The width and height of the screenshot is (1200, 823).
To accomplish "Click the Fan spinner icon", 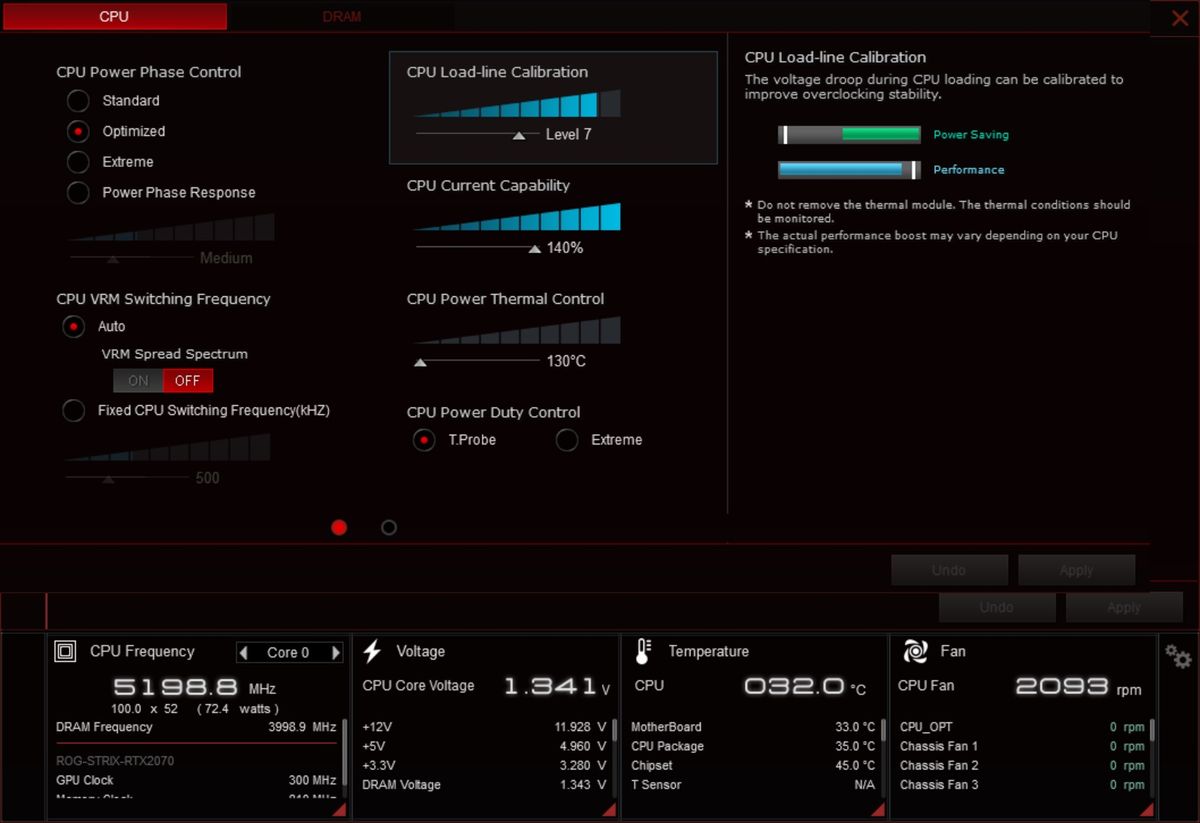I will click(915, 652).
